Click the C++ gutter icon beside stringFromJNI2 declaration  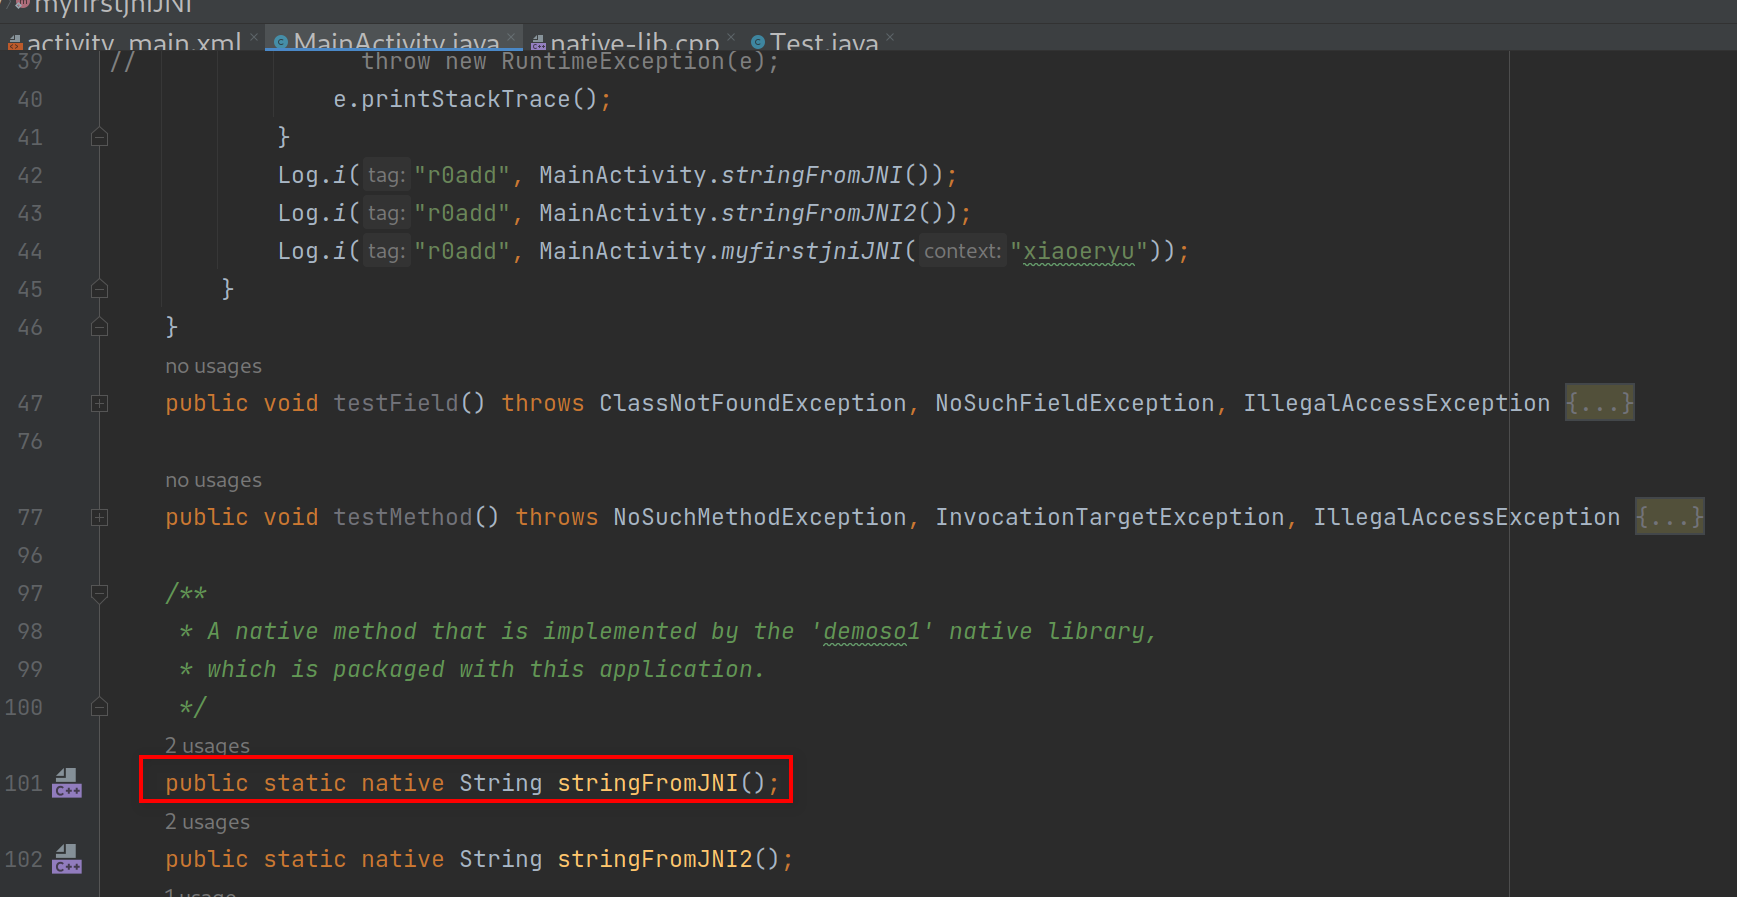(67, 859)
